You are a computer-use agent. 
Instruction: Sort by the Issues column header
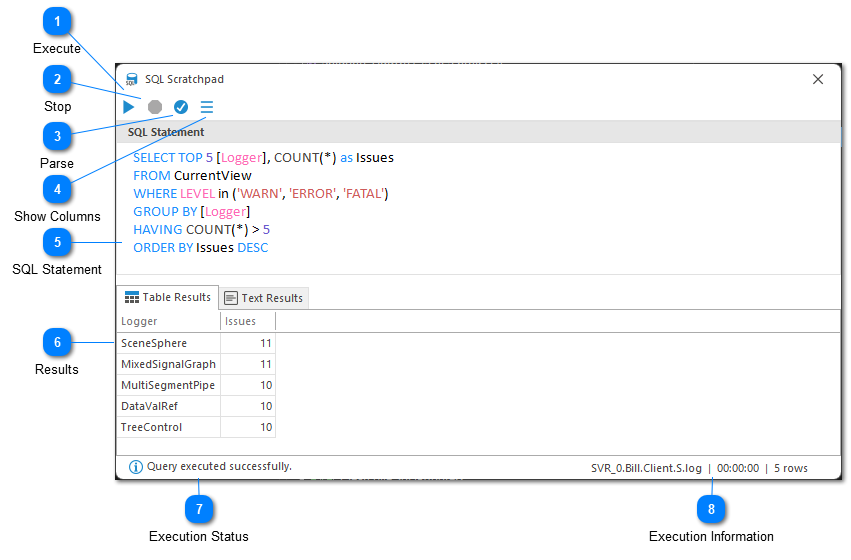click(248, 322)
